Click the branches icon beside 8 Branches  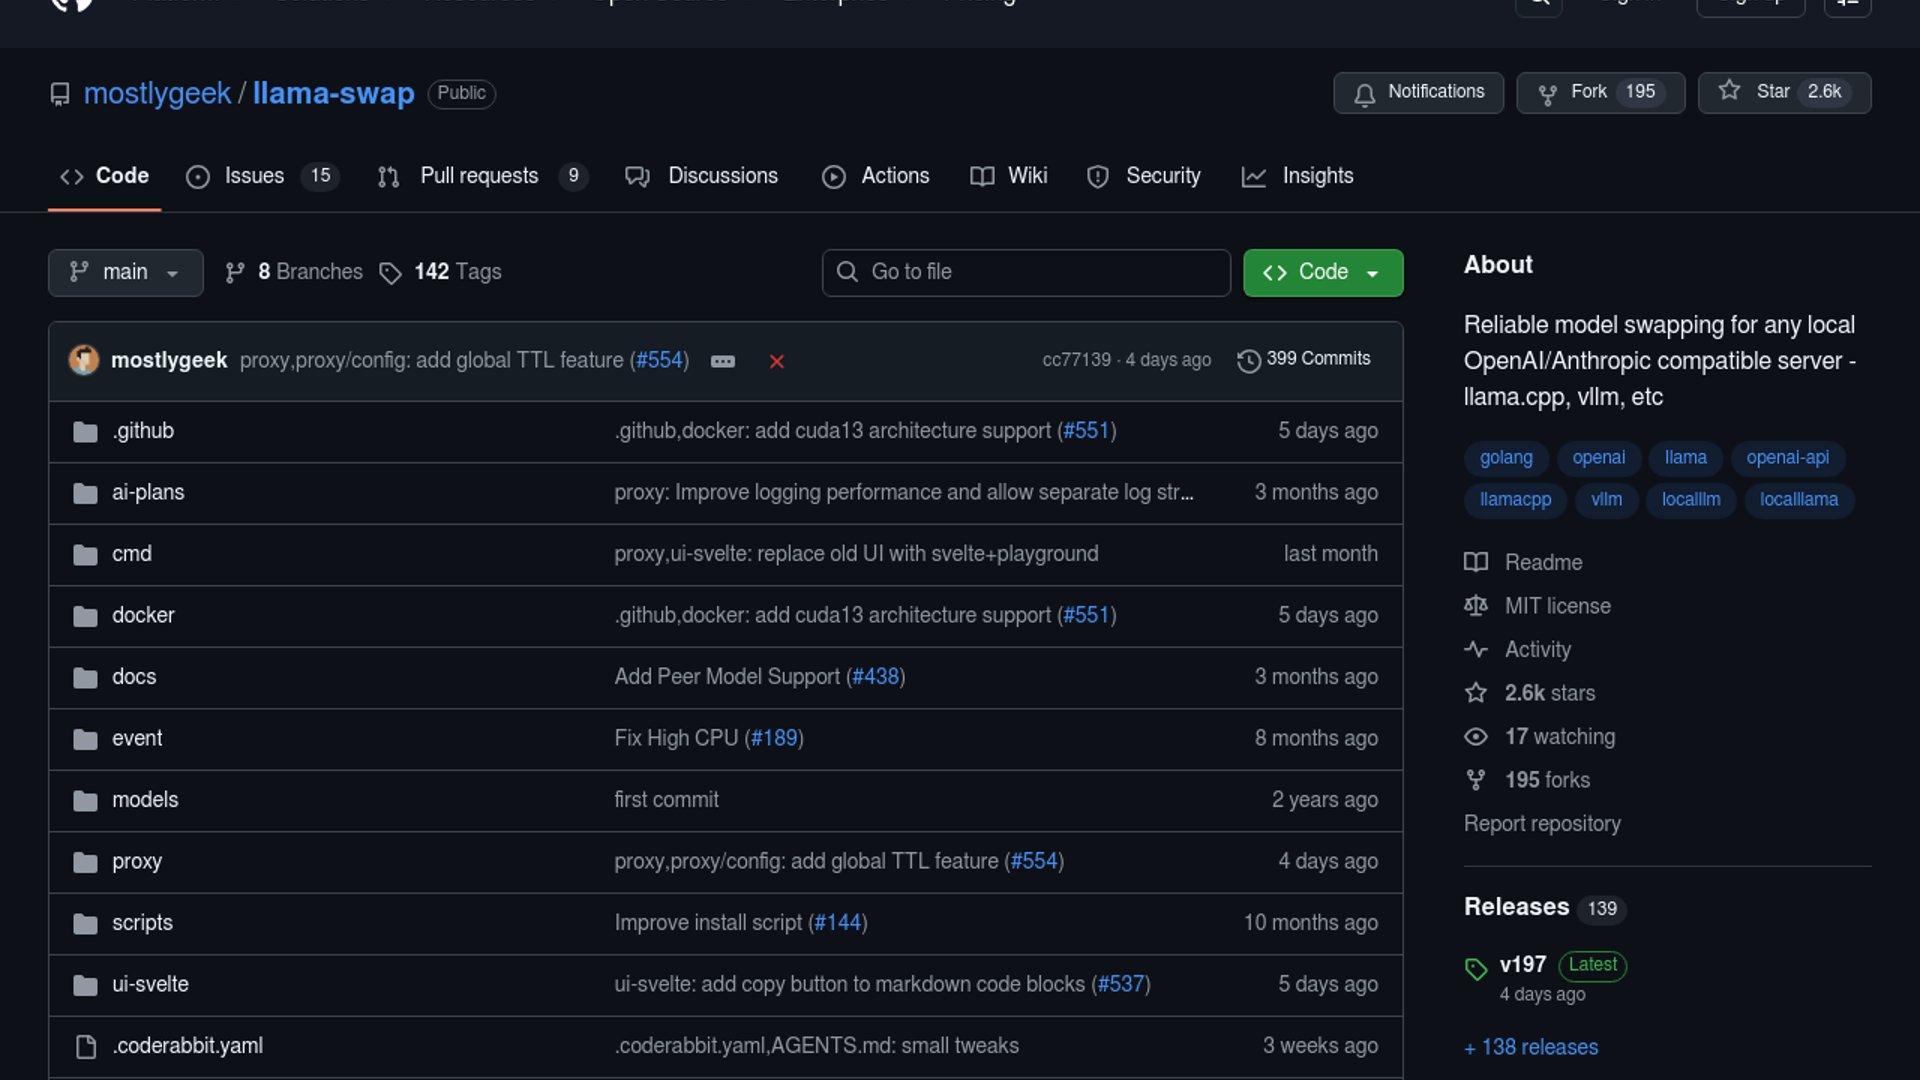[235, 273]
